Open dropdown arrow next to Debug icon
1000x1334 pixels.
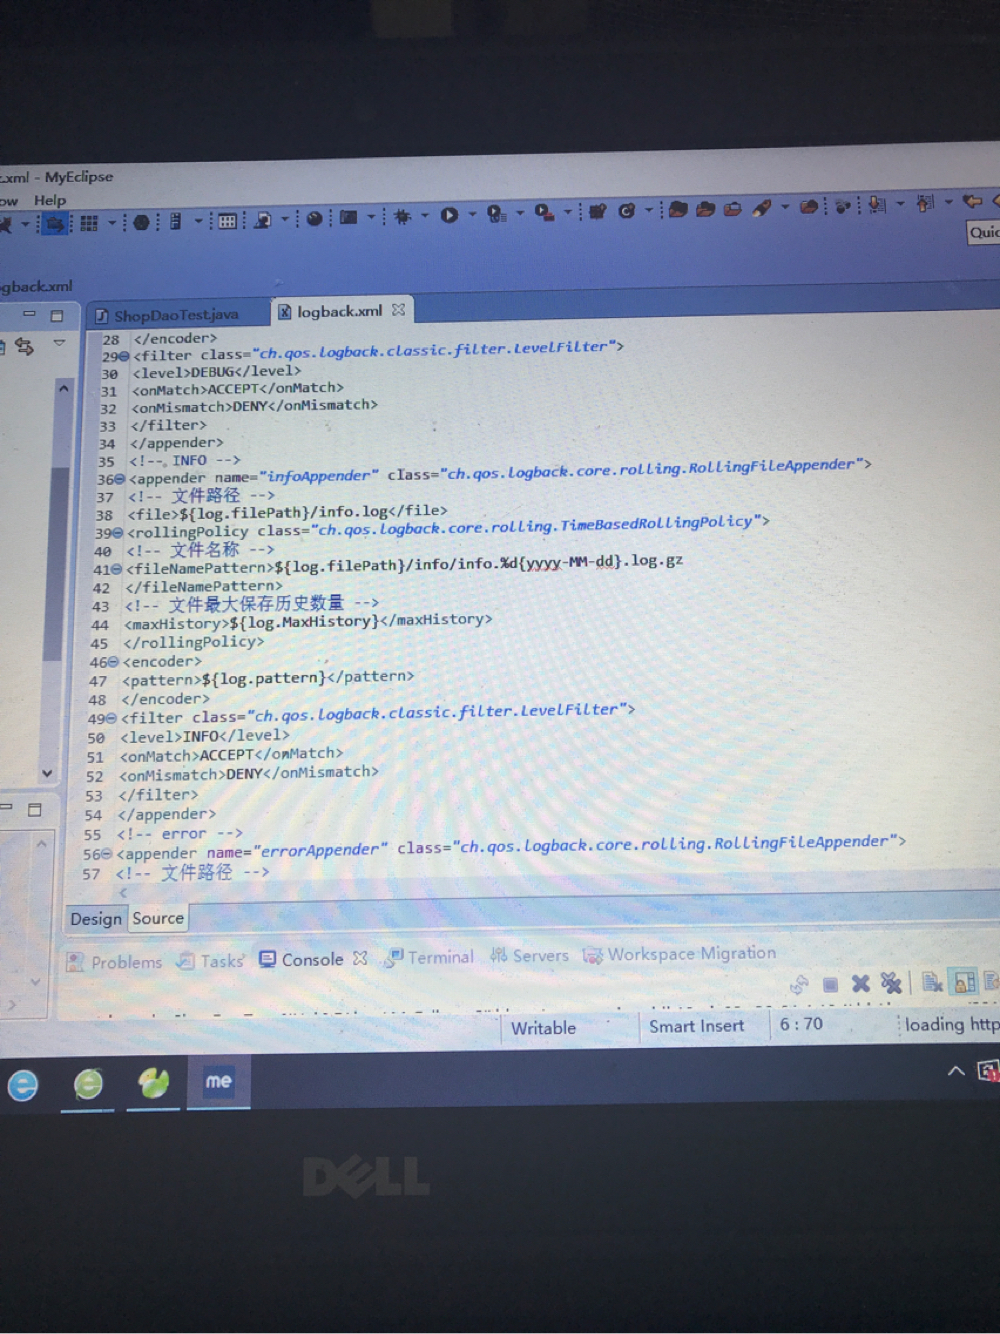point(425,216)
